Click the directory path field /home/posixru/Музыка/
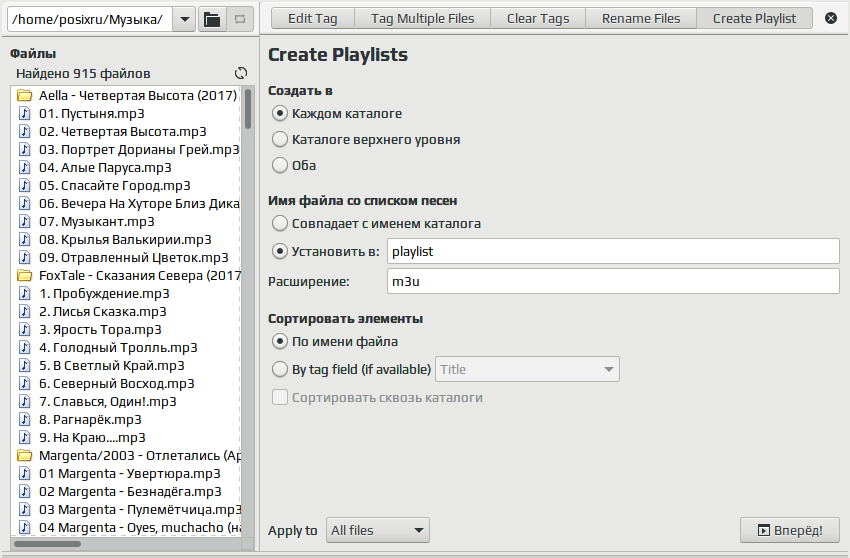 (x=91, y=20)
